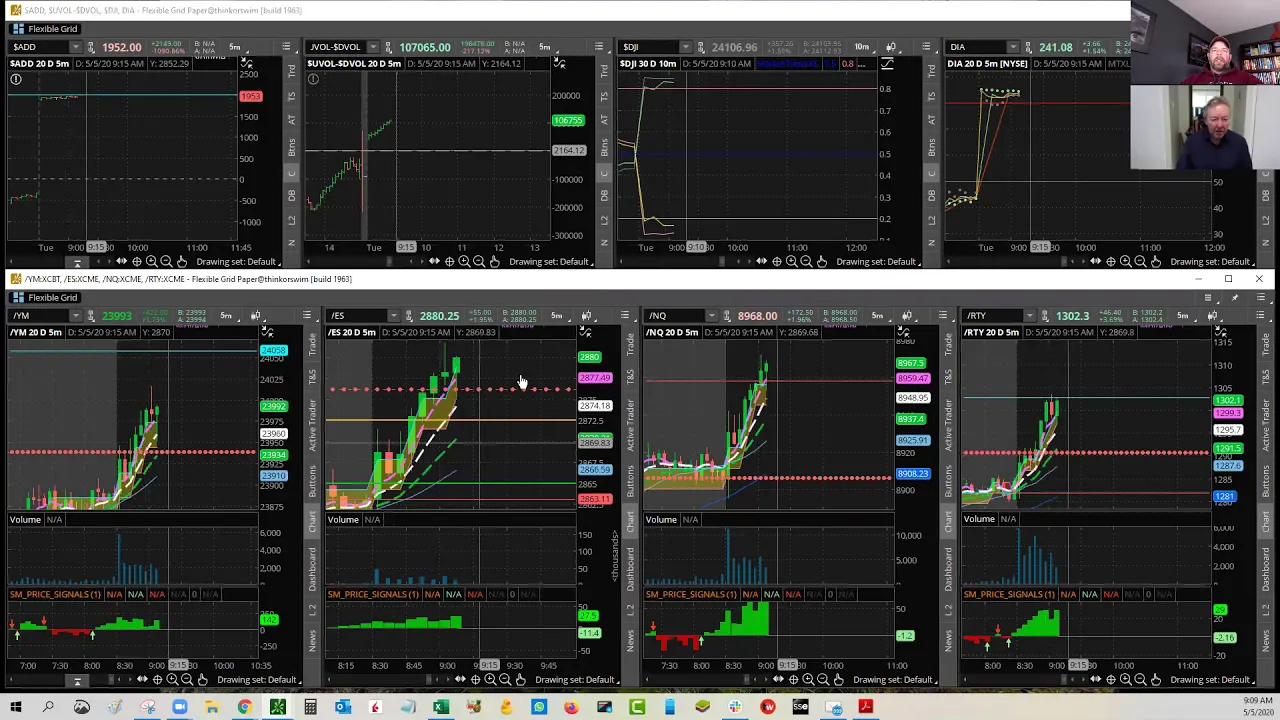Click crosshair tool on the DIA chart
The image size is (1280, 720).
point(1110,262)
